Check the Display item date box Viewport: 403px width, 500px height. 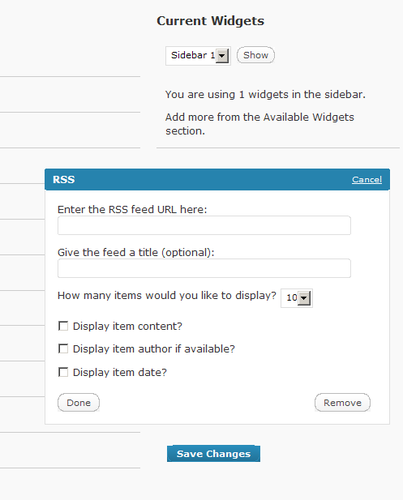click(63, 372)
